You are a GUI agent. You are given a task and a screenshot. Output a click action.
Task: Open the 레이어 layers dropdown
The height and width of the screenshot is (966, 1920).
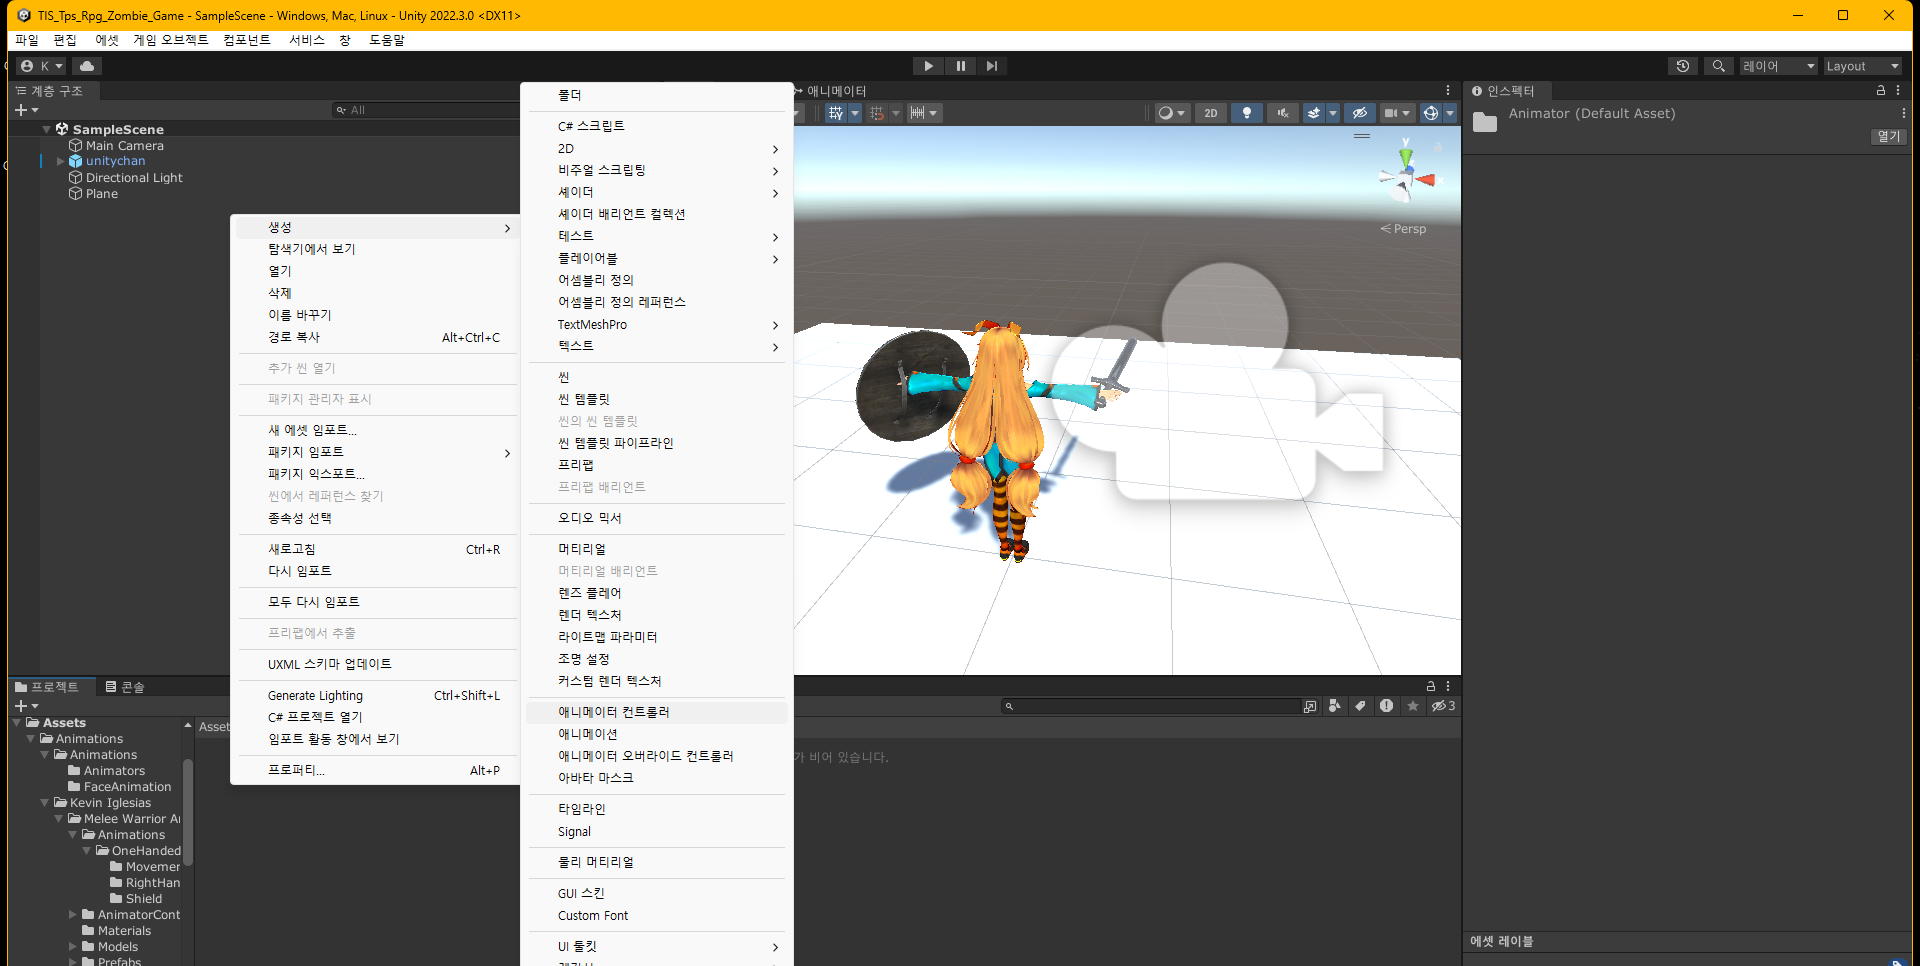[1779, 66]
